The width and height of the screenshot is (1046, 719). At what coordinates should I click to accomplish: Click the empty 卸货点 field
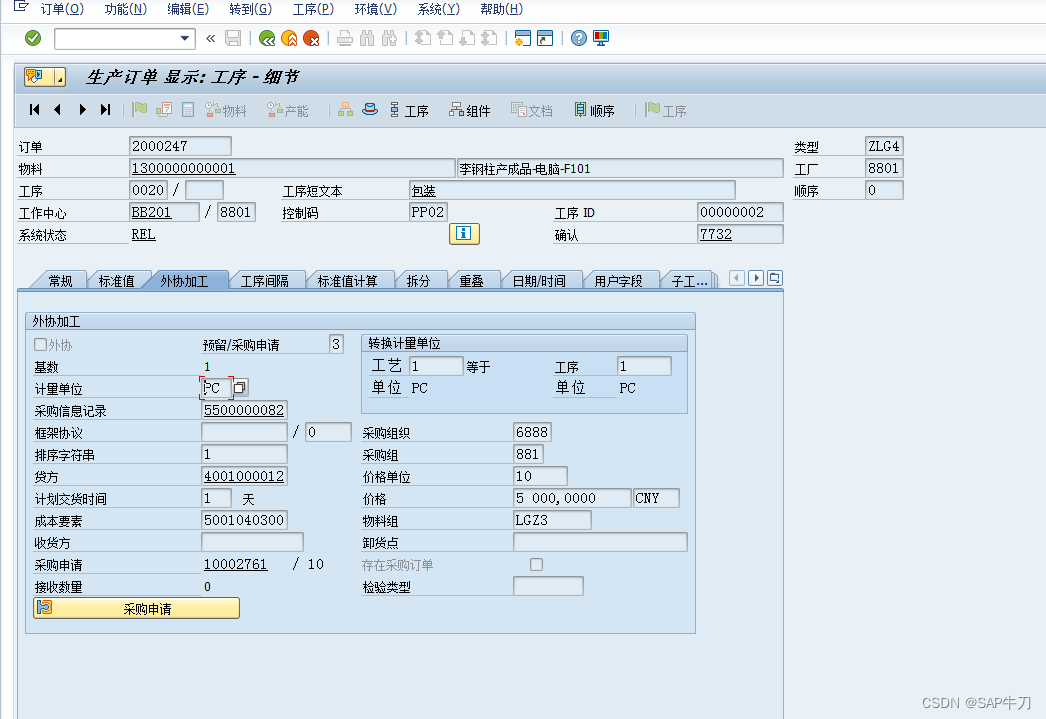tap(600, 542)
